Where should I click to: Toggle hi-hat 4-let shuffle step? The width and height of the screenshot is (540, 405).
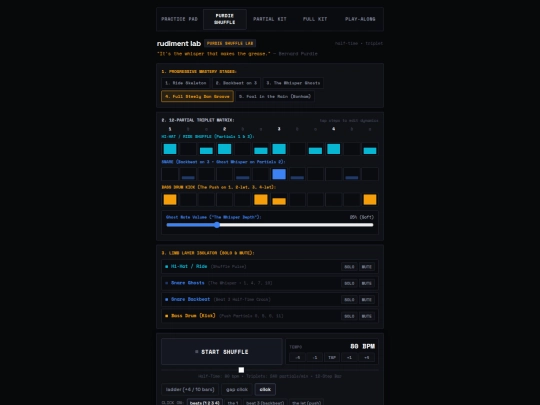click(x=370, y=149)
